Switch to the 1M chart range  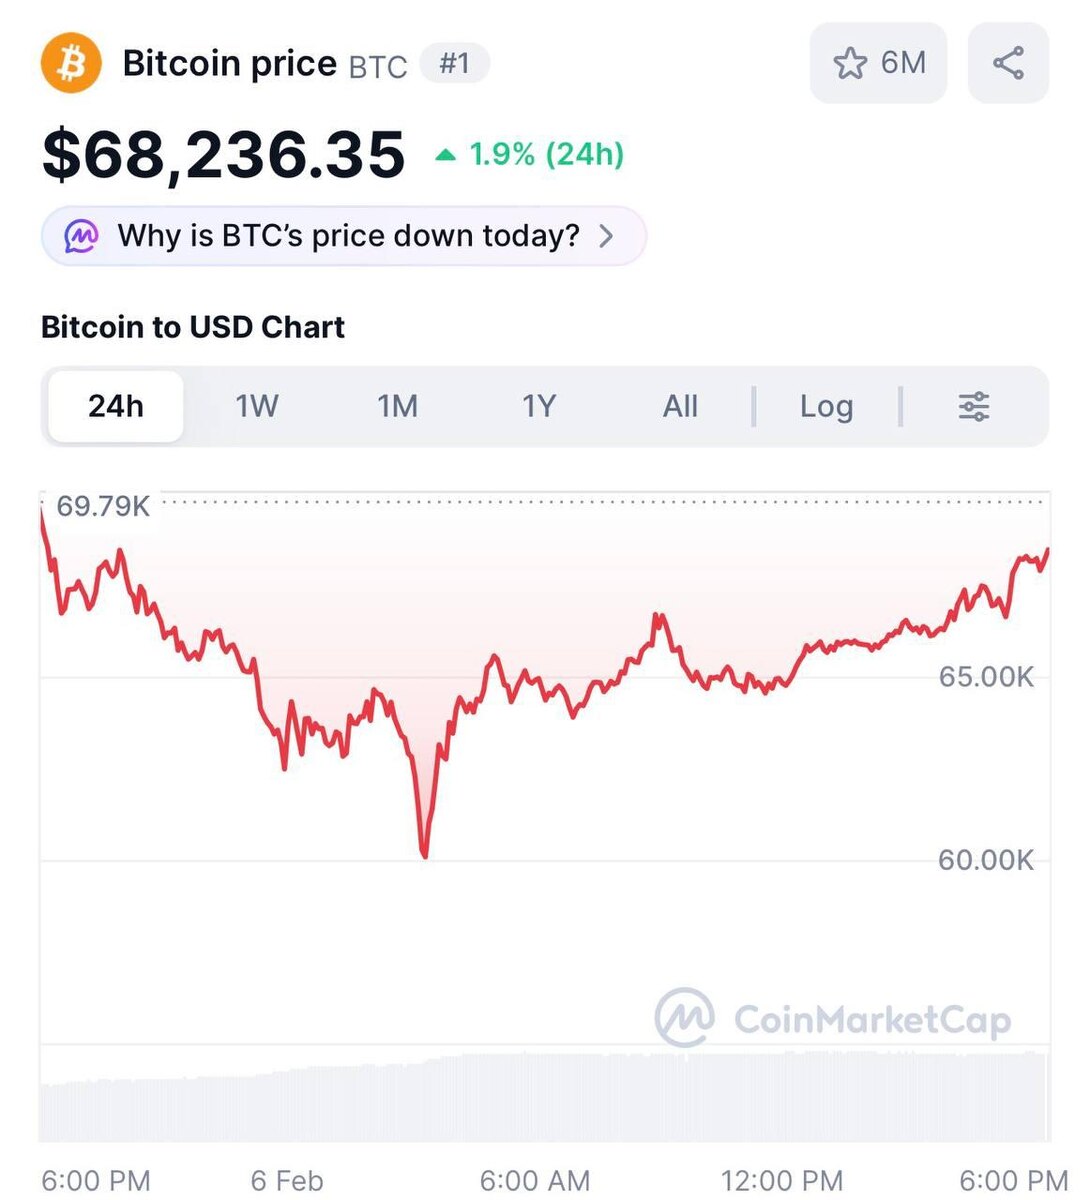(x=397, y=406)
